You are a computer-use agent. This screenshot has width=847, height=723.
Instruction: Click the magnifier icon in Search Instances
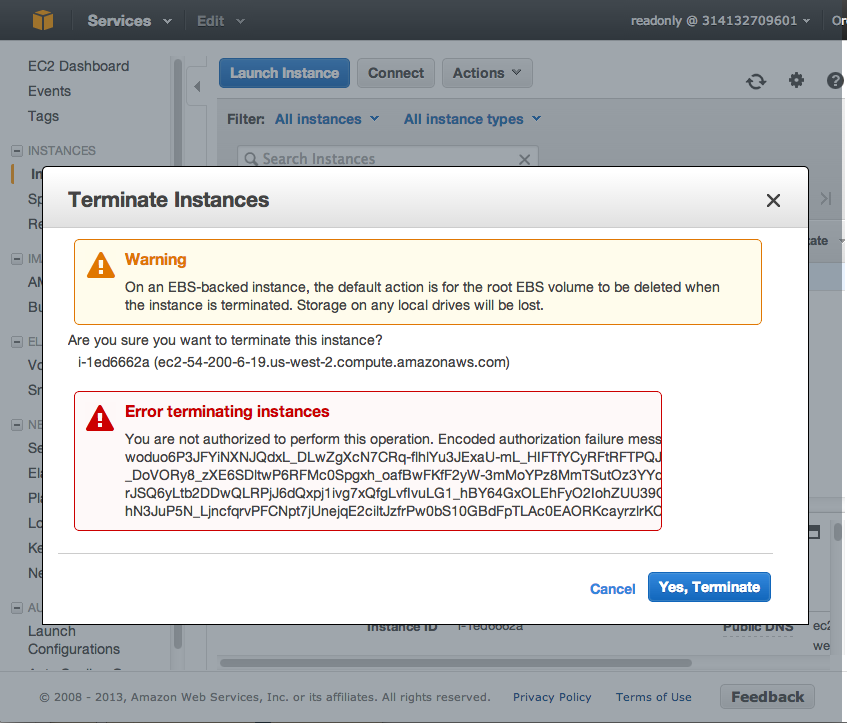click(249, 159)
